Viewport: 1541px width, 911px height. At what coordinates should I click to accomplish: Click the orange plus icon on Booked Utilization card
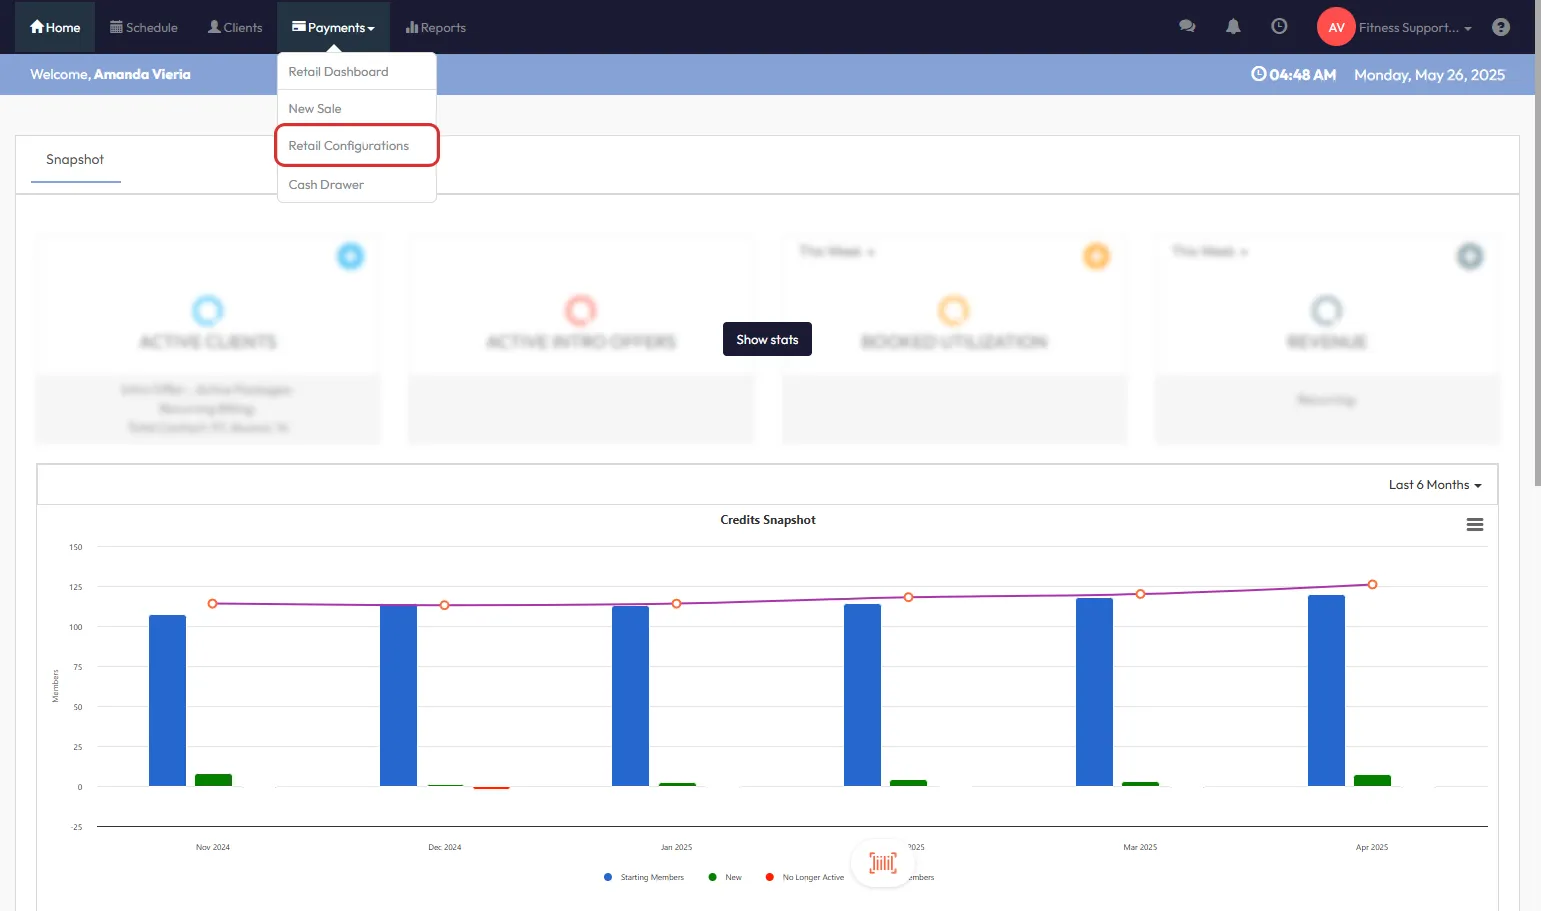[x=1096, y=256]
